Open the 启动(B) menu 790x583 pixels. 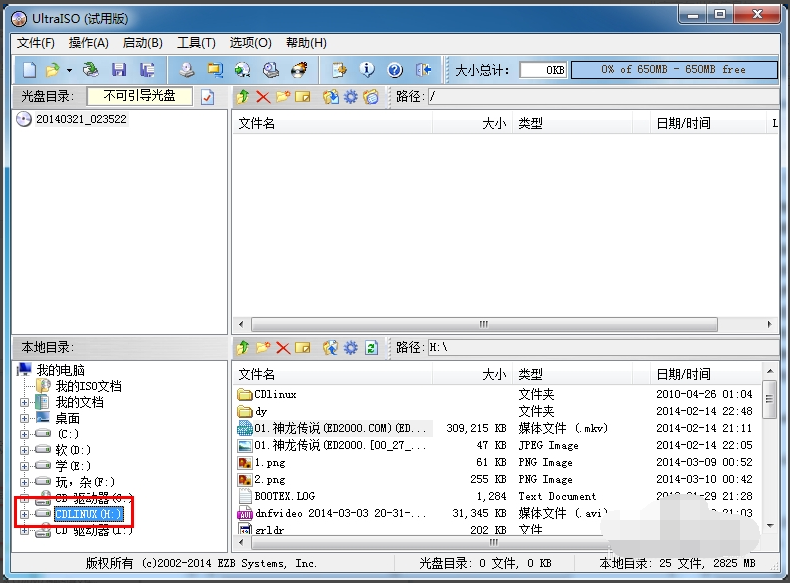(142, 43)
